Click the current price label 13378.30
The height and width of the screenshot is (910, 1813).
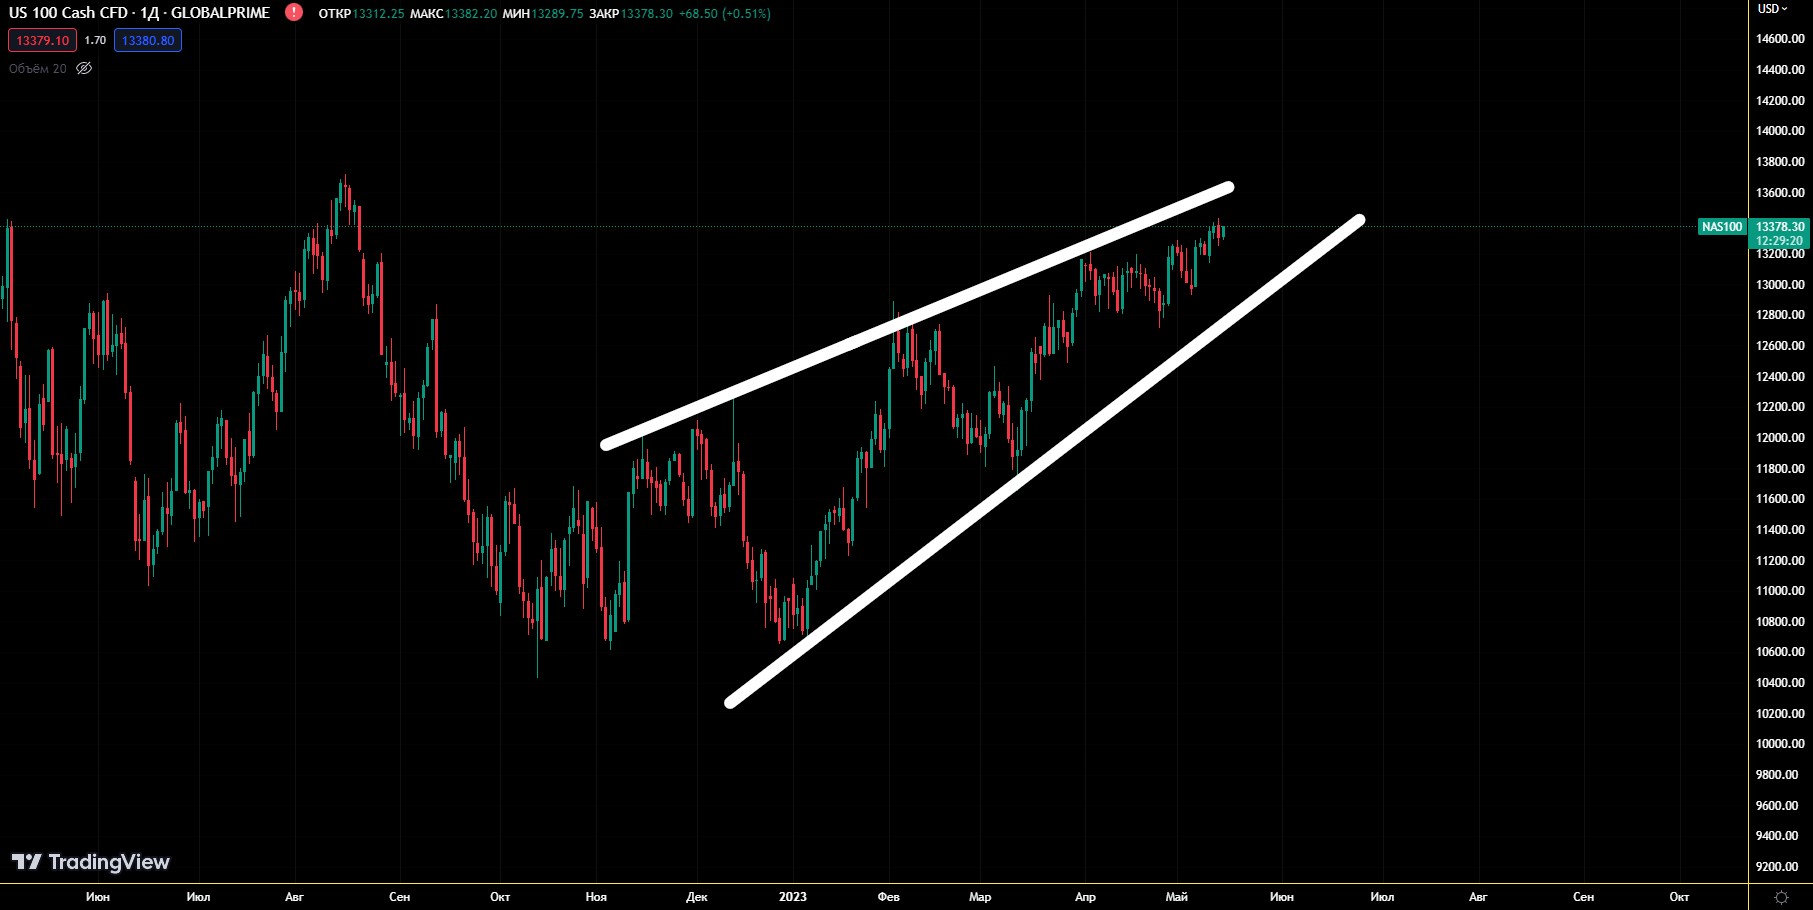pyautogui.click(x=1780, y=227)
